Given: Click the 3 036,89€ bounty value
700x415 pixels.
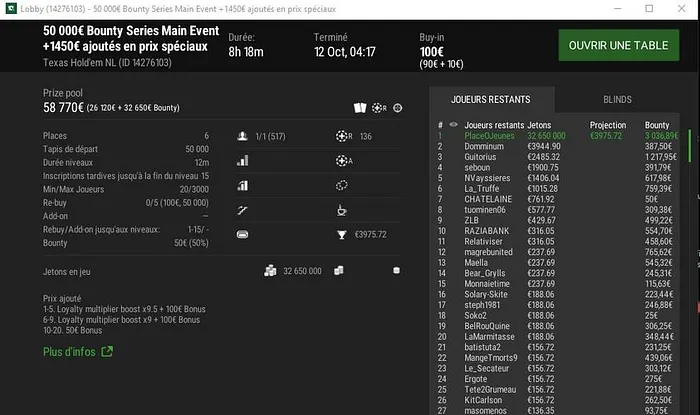Looking at the screenshot, I should [x=661, y=136].
